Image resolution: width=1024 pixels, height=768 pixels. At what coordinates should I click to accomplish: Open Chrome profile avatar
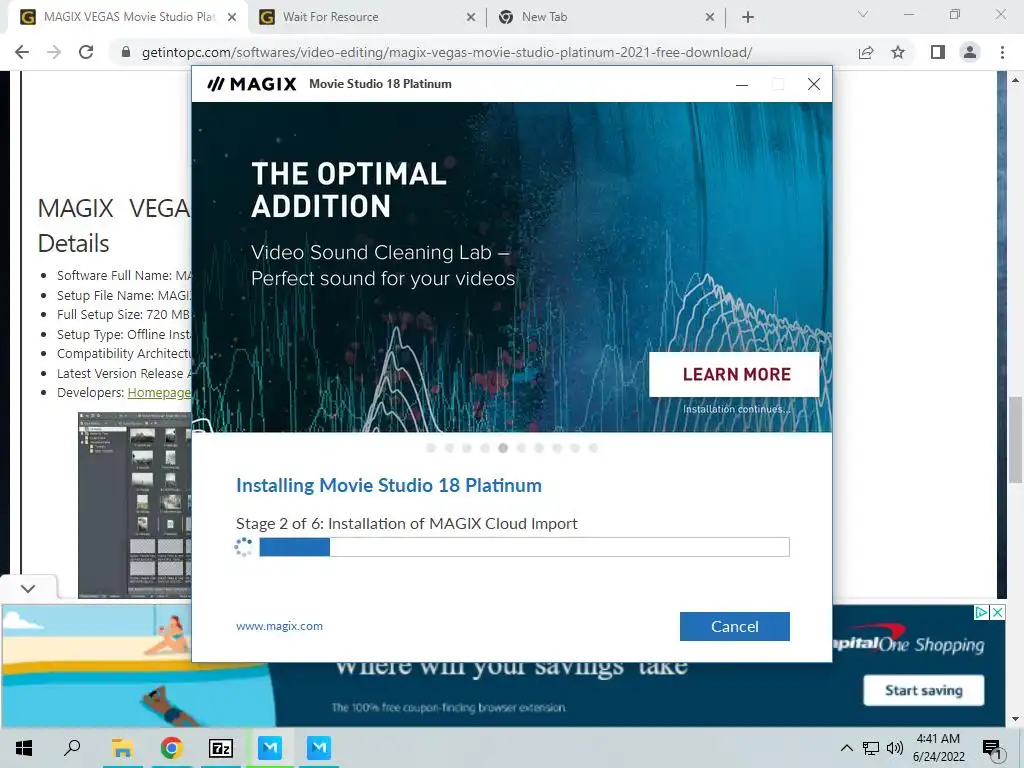pos(970,52)
